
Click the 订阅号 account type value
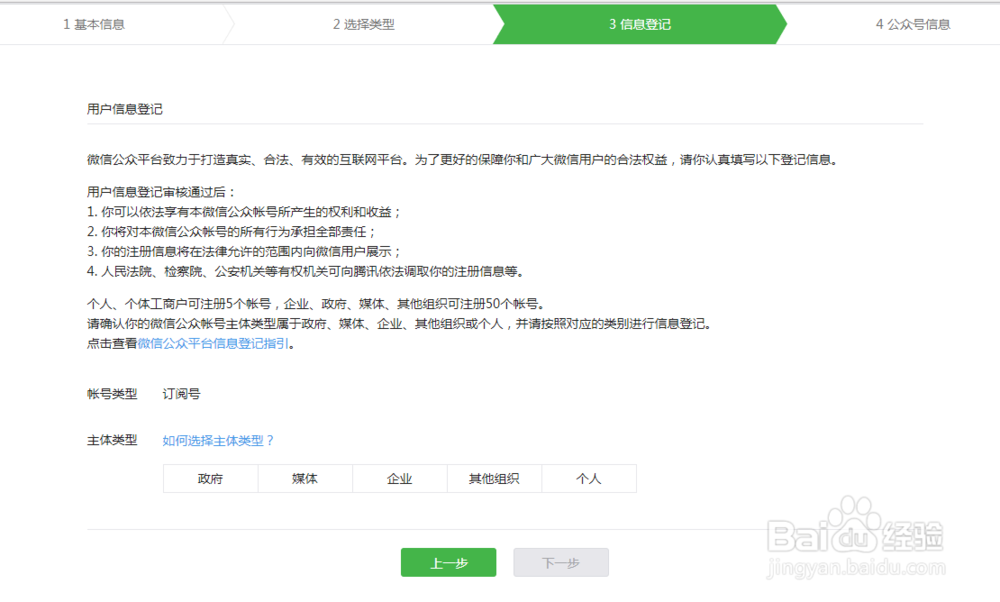(x=181, y=394)
